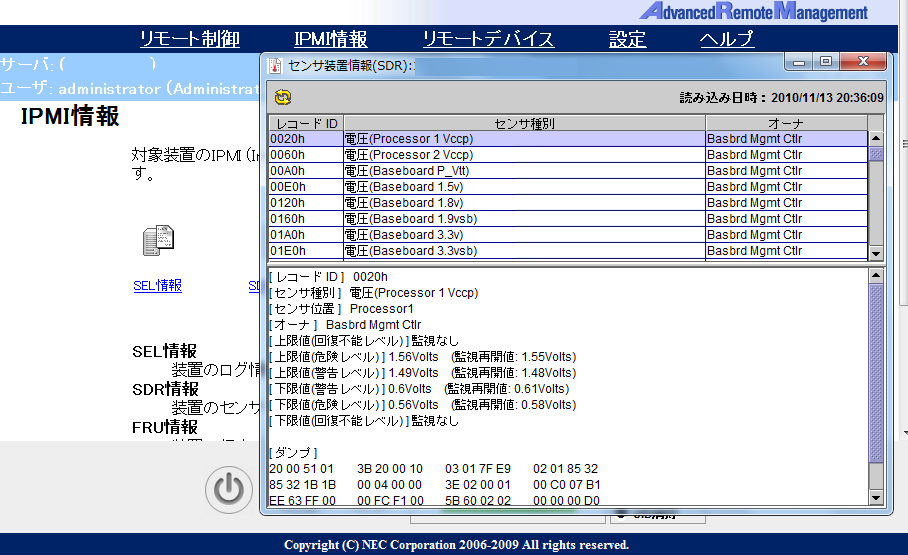The width and height of the screenshot is (908, 555).
Task: Minimize the センサ装置情報(SDR) window
Action: pos(799,61)
